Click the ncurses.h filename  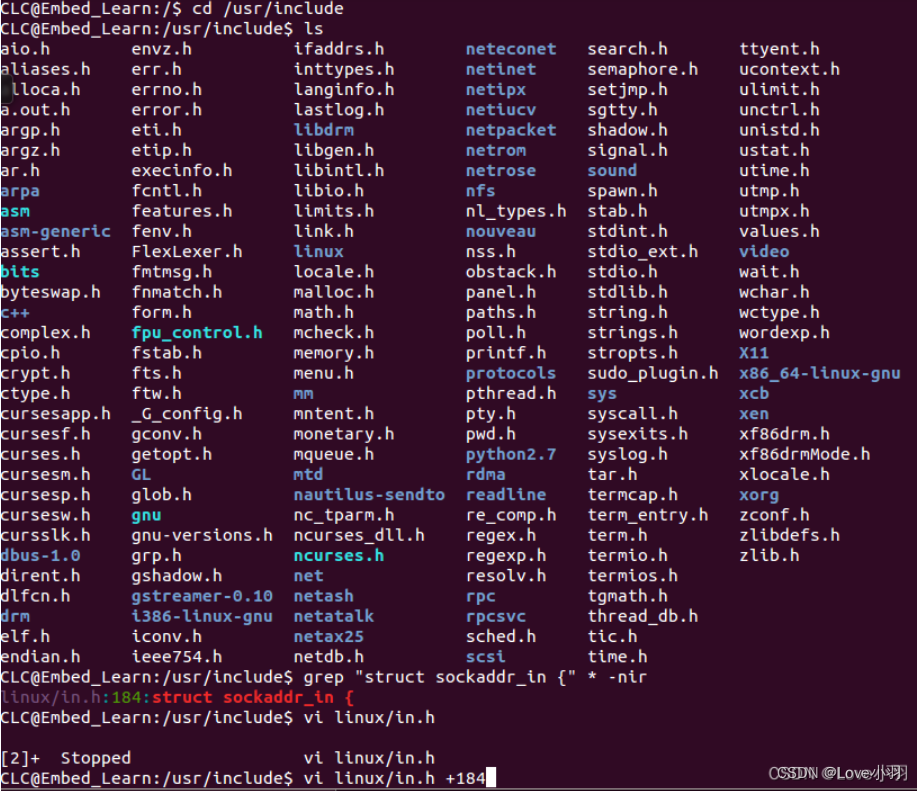pos(336,555)
